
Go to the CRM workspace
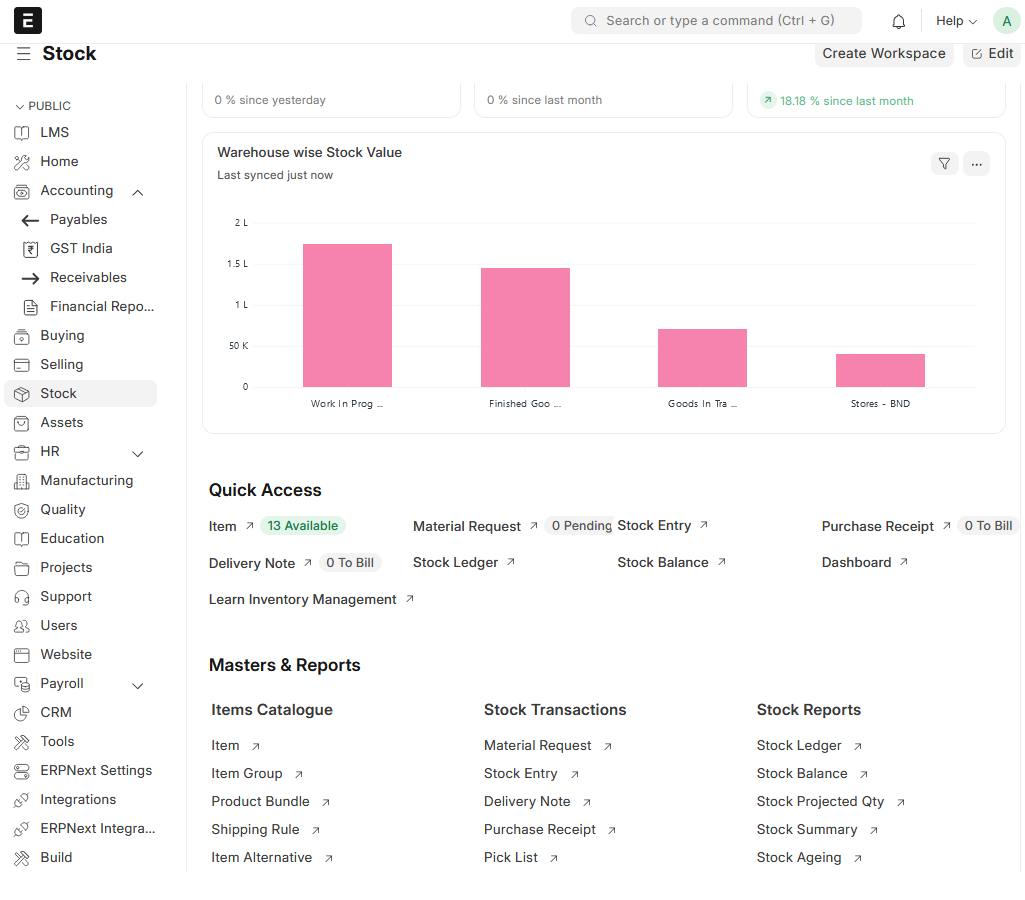pyautogui.click(x=56, y=713)
